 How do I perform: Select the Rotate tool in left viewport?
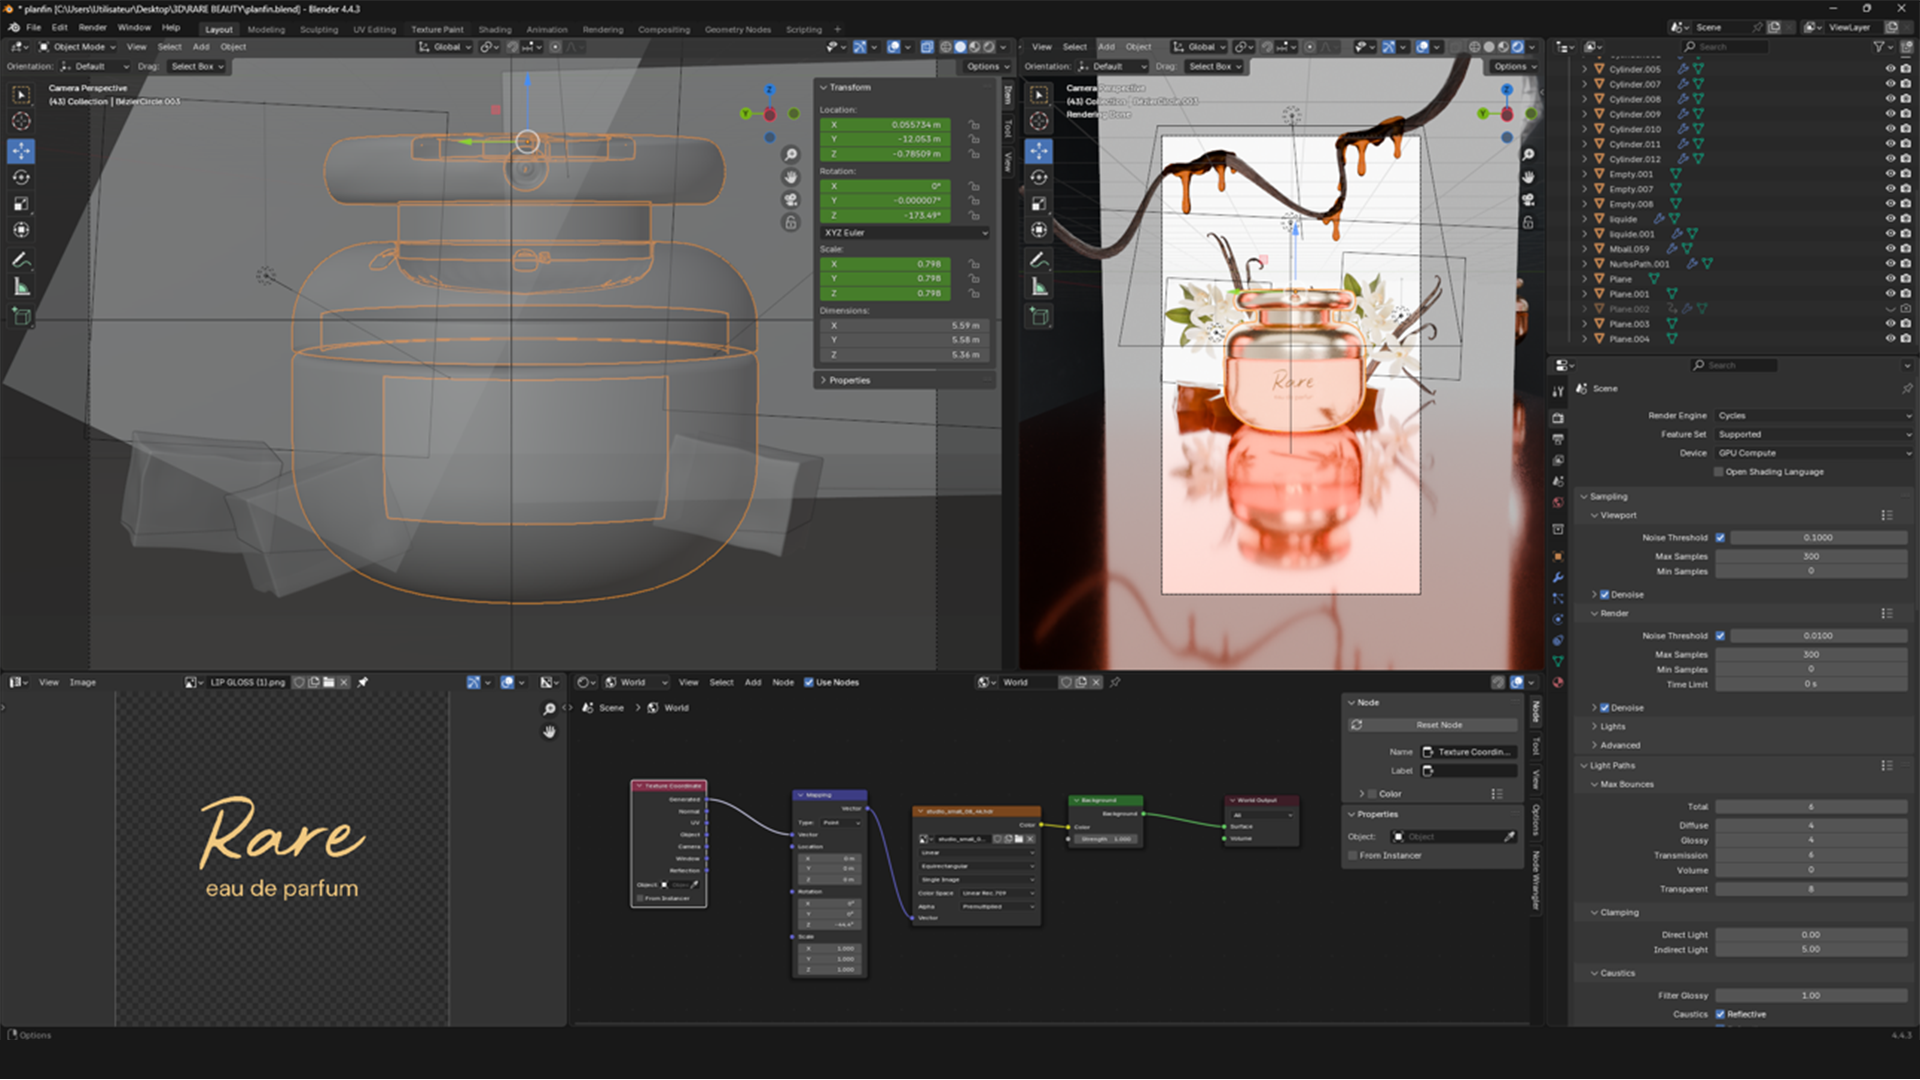21,178
